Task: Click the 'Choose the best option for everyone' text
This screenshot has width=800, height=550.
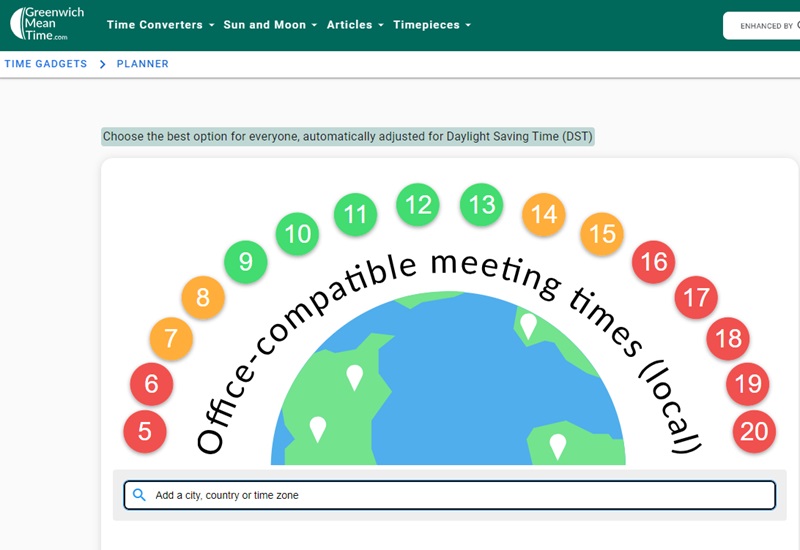Action: pyautogui.click(x=347, y=136)
